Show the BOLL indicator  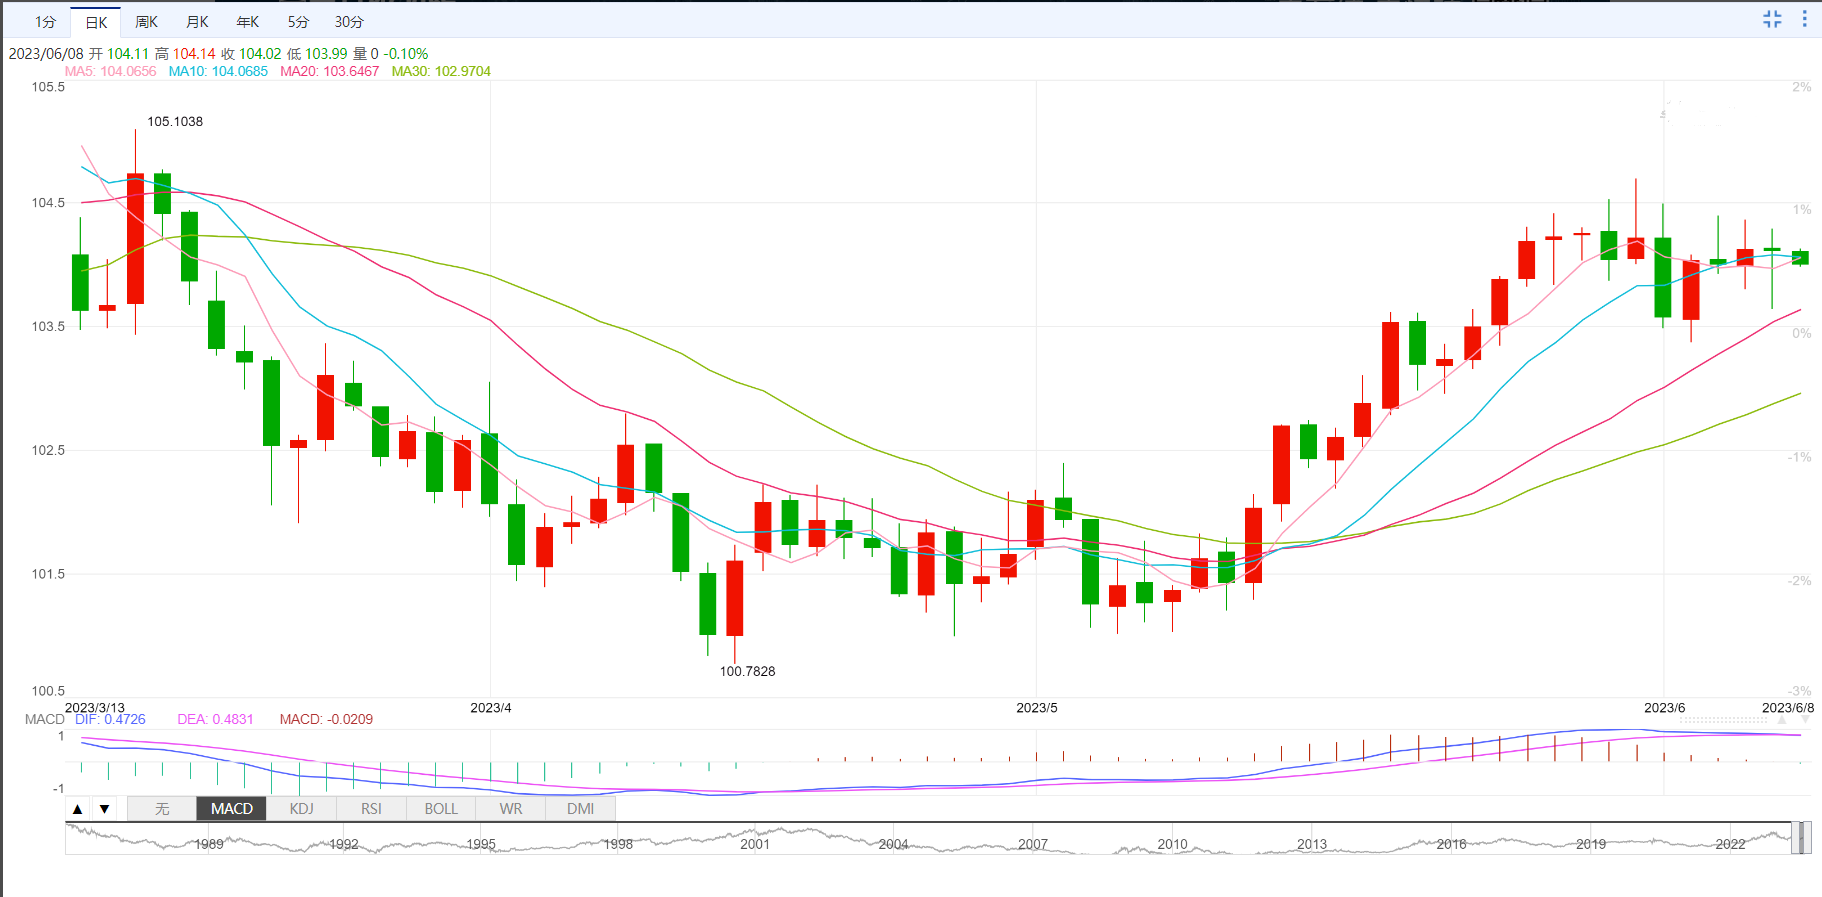click(x=441, y=809)
